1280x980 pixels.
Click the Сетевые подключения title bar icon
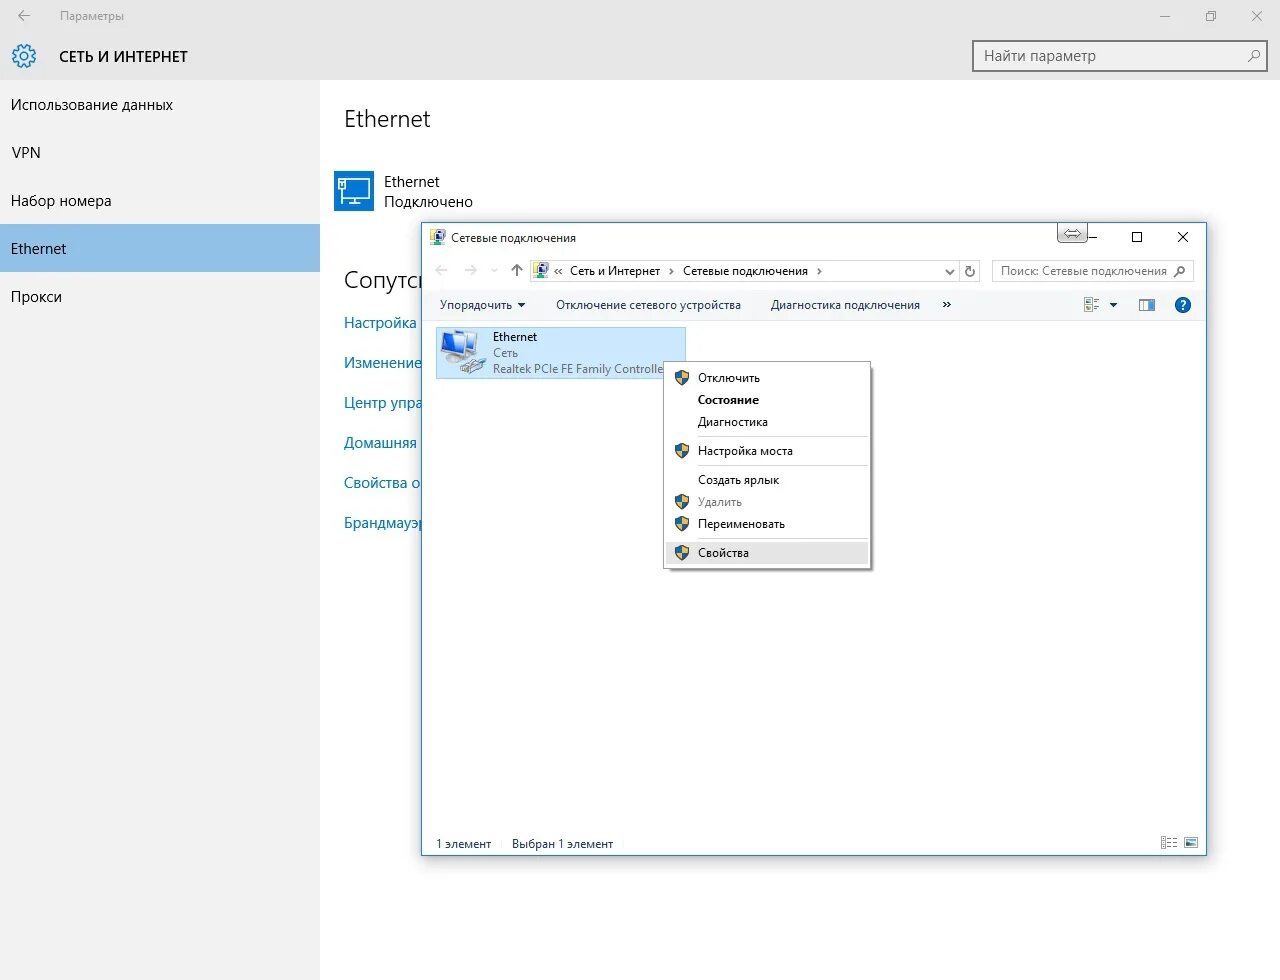click(x=437, y=237)
